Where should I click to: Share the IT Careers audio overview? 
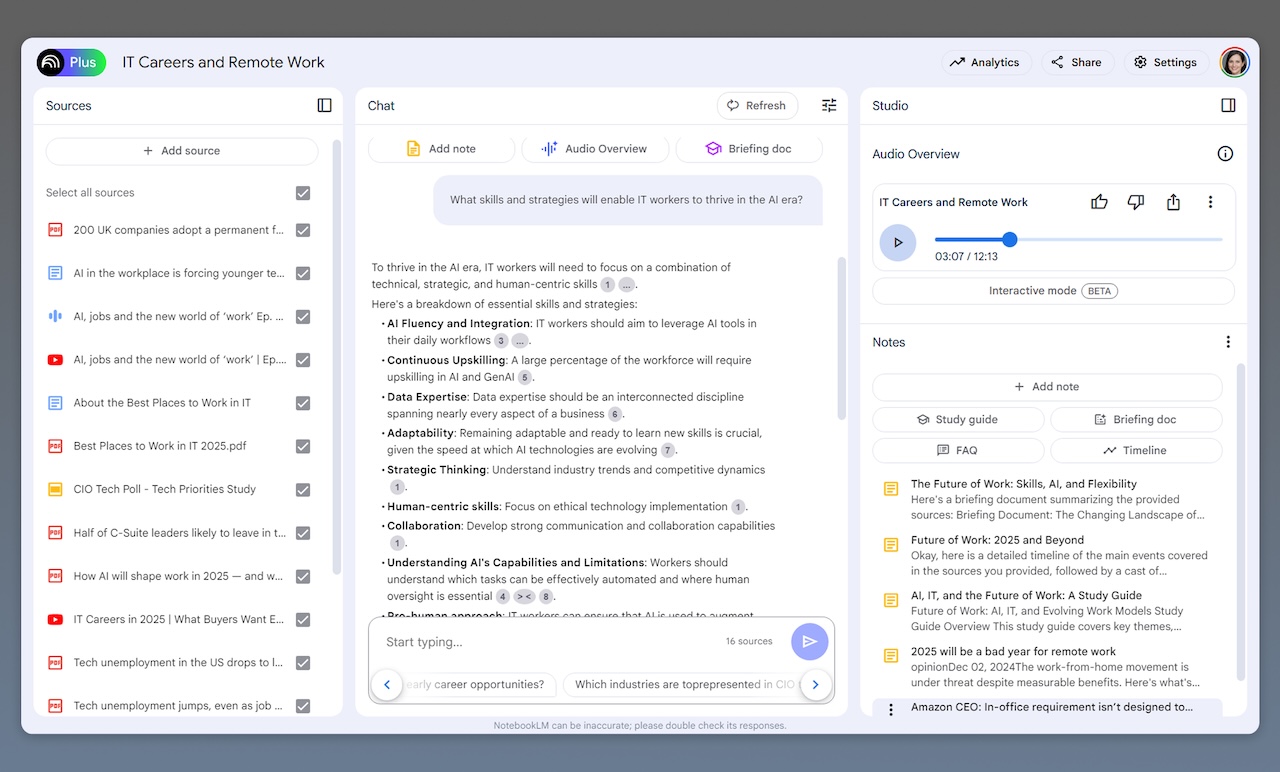pos(1172,201)
